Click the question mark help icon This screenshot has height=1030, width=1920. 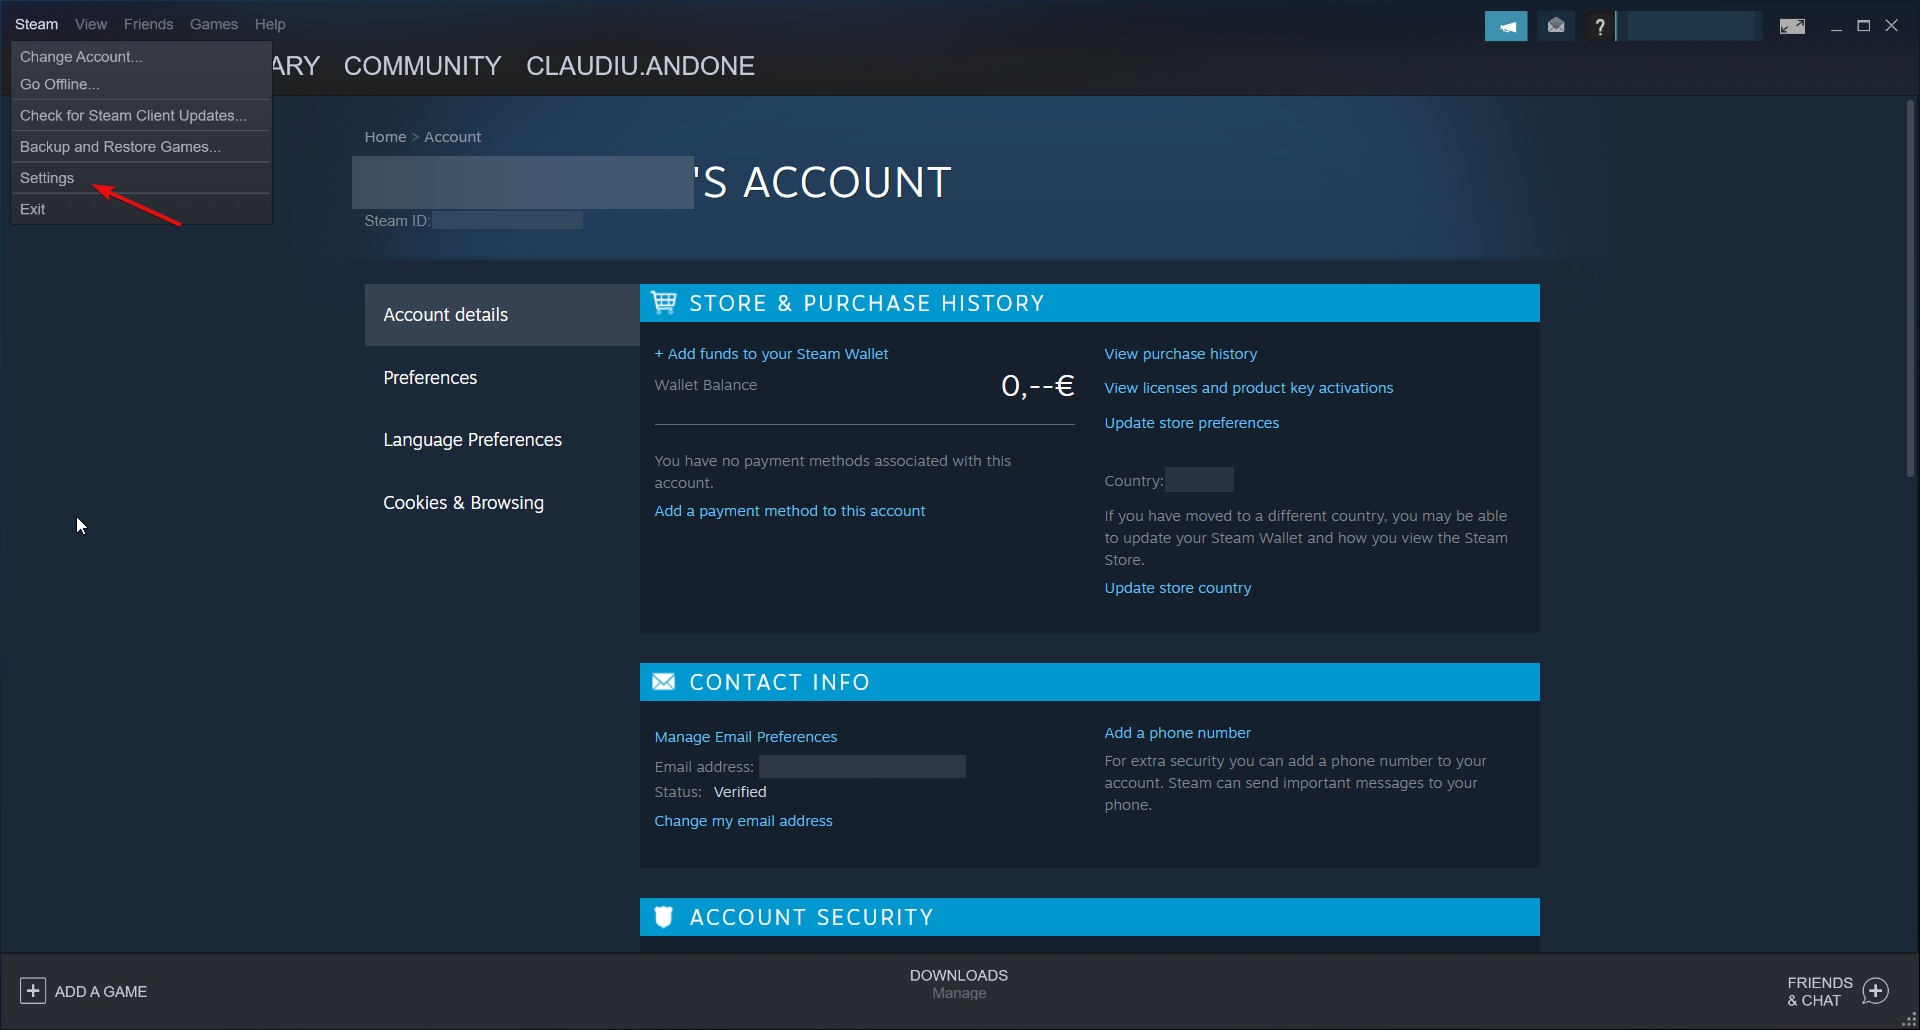[1600, 26]
